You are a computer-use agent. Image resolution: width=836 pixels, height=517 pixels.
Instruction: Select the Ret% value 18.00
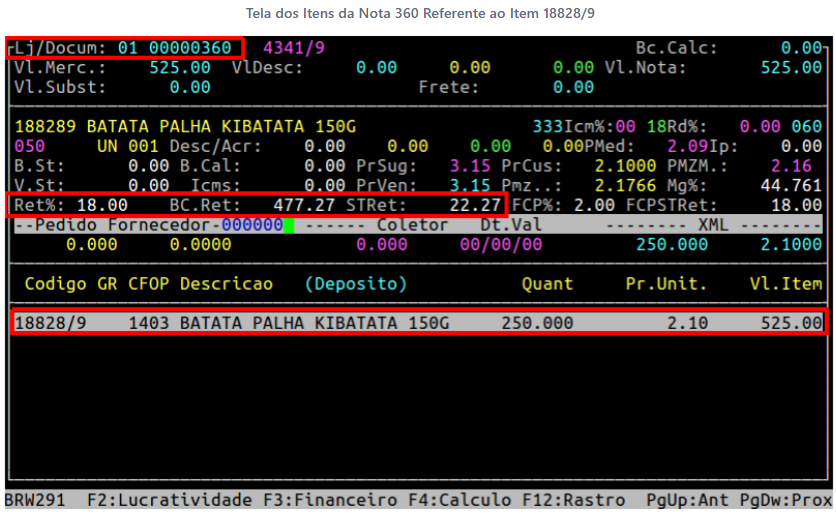tap(103, 205)
